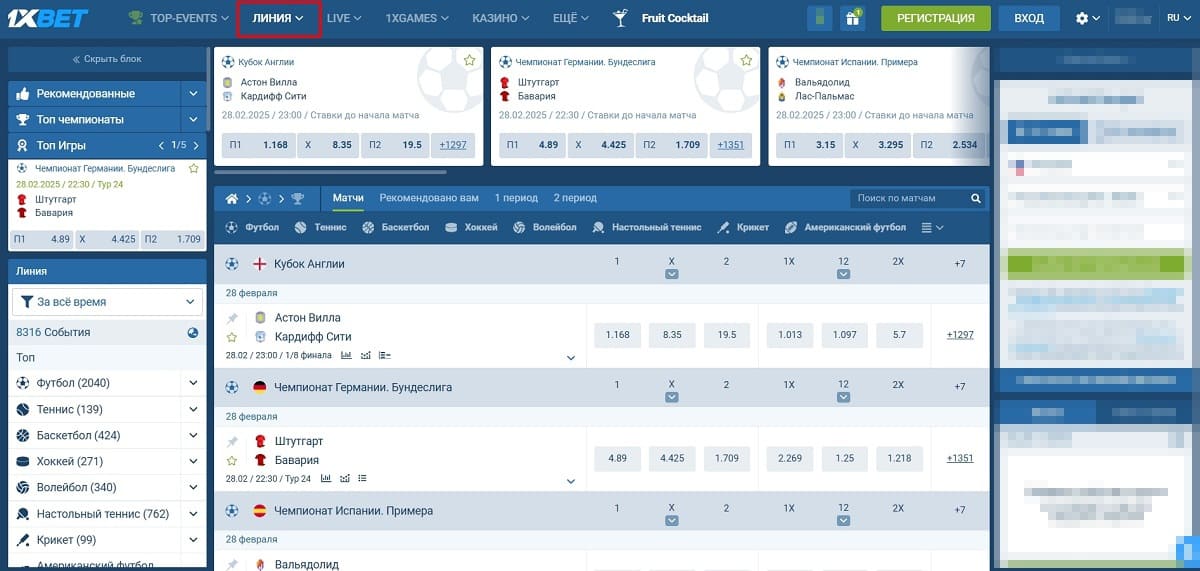Open the 1XGAMES menu
The width and height of the screenshot is (1200, 571).
417,18
